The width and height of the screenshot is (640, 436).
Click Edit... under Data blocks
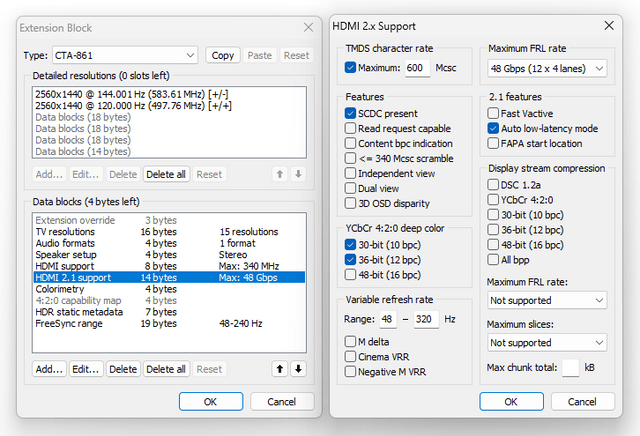[x=86, y=369]
